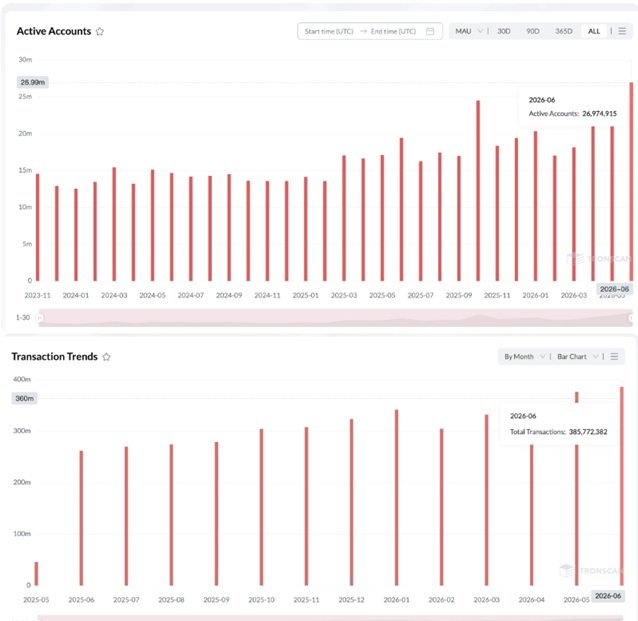Click the 385,772,382 tooltip value
638x621 pixels.
click(x=588, y=432)
